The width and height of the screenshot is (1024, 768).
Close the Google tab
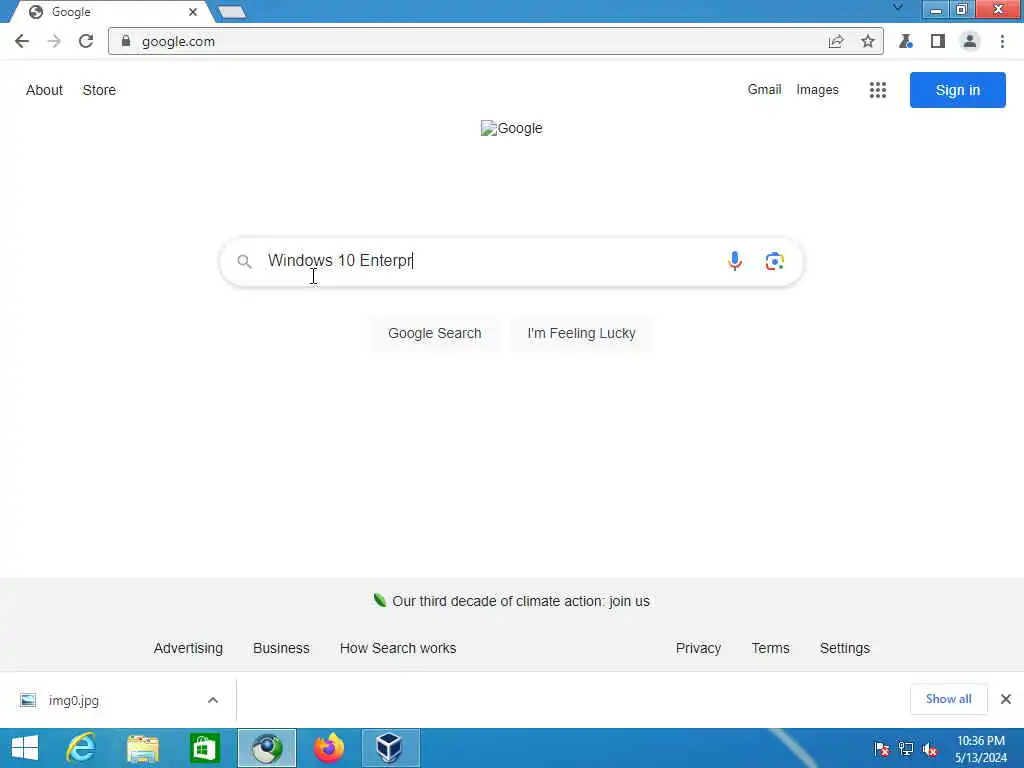point(193,12)
